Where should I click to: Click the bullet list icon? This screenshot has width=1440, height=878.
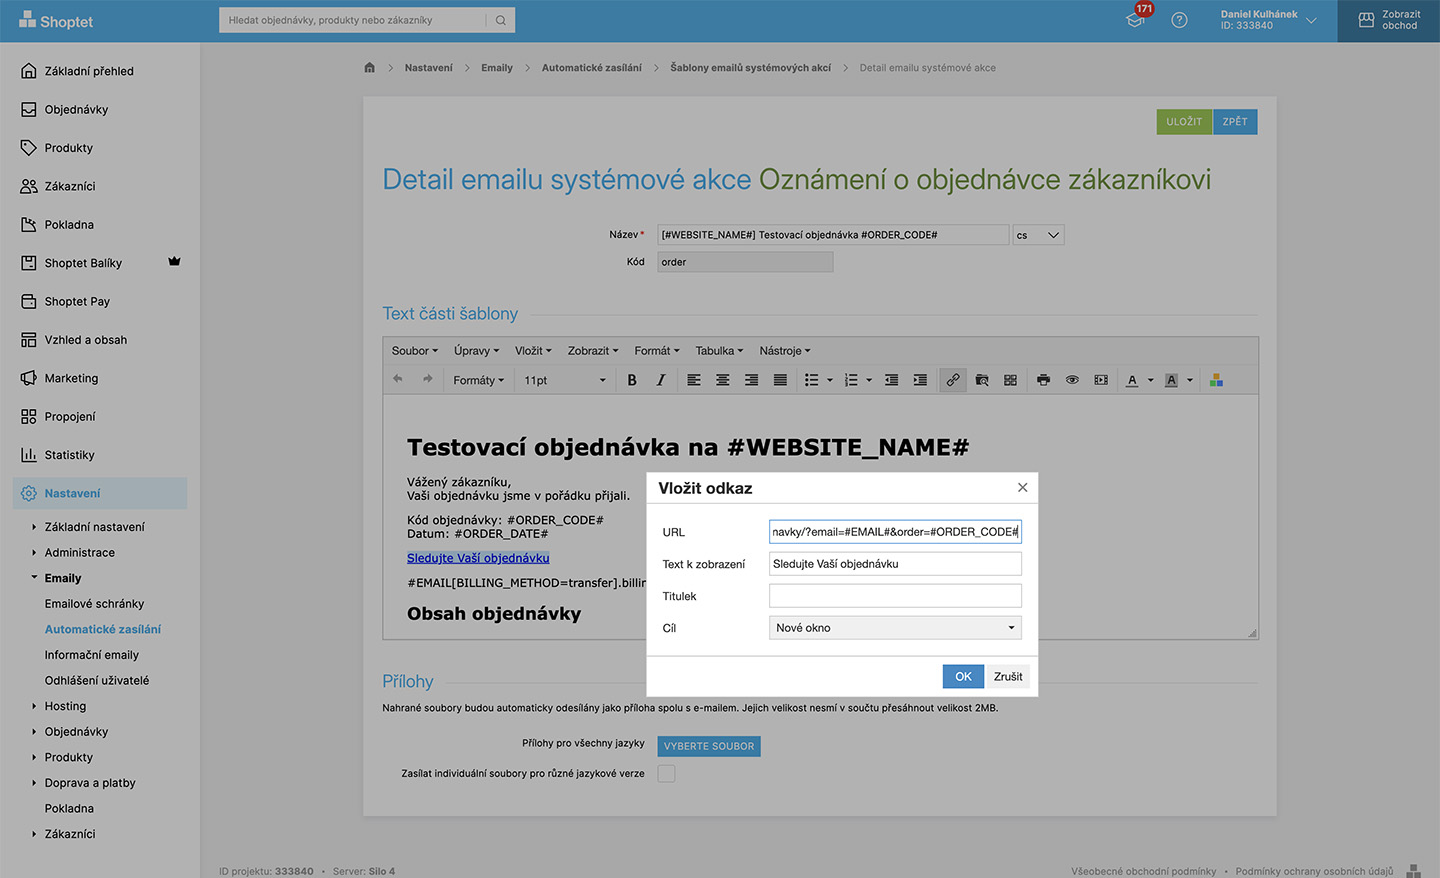tap(811, 380)
